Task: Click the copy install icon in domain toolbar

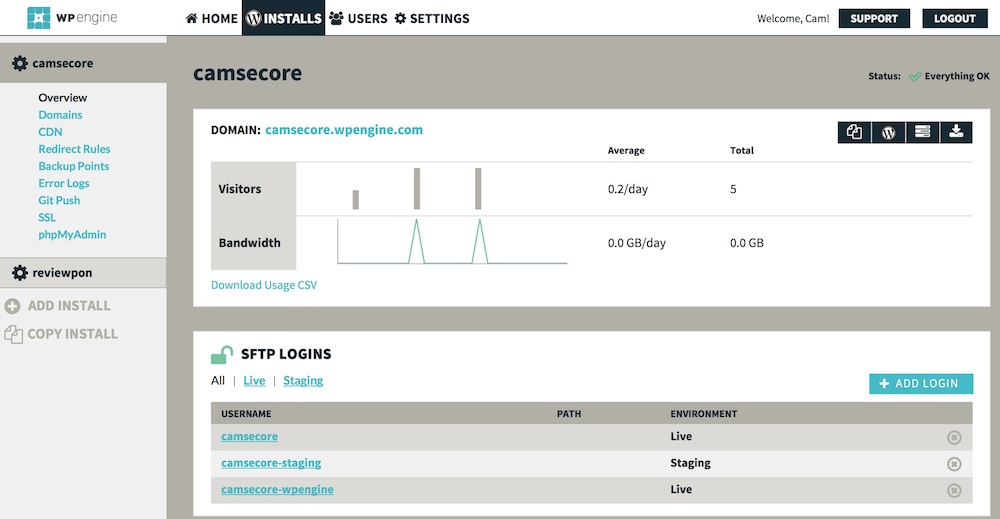Action: [x=855, y=132]
